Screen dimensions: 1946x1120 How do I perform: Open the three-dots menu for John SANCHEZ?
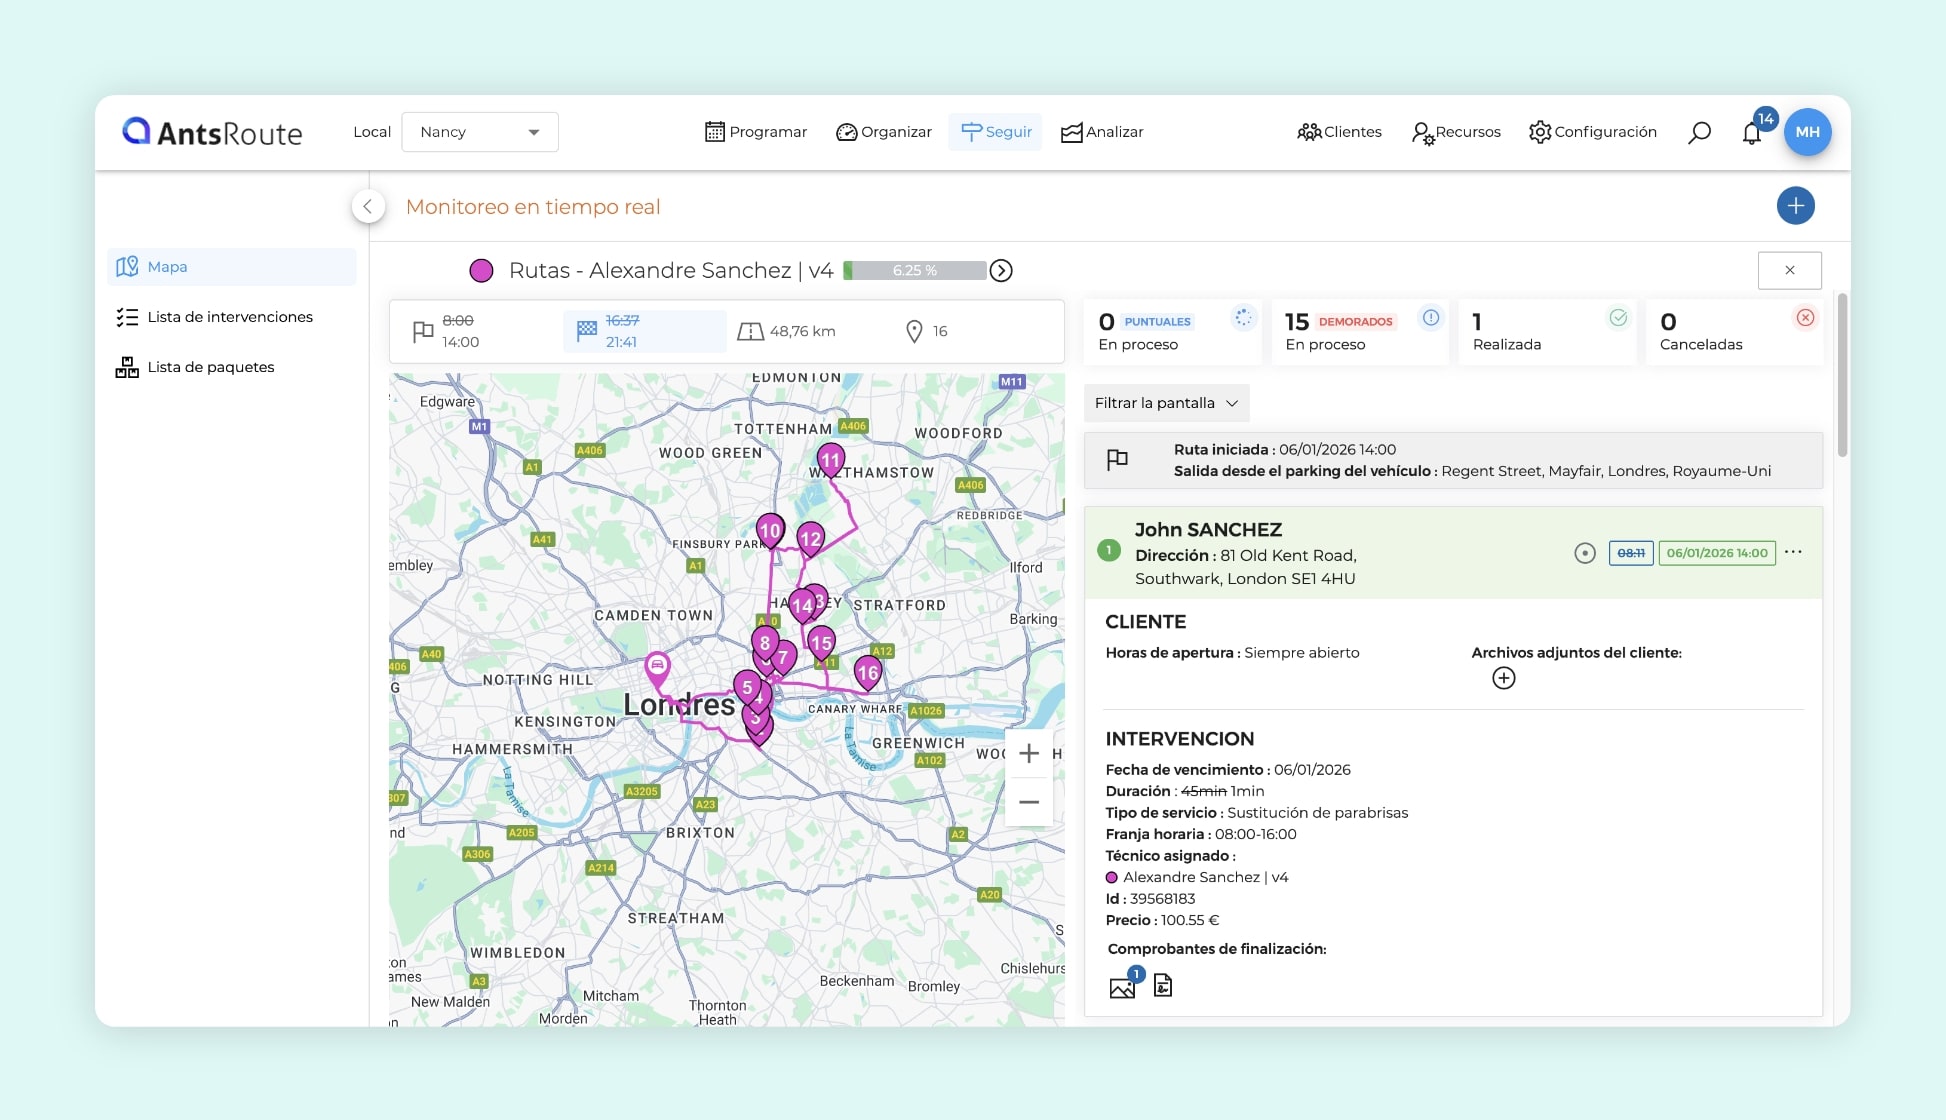pos(1793,552)
